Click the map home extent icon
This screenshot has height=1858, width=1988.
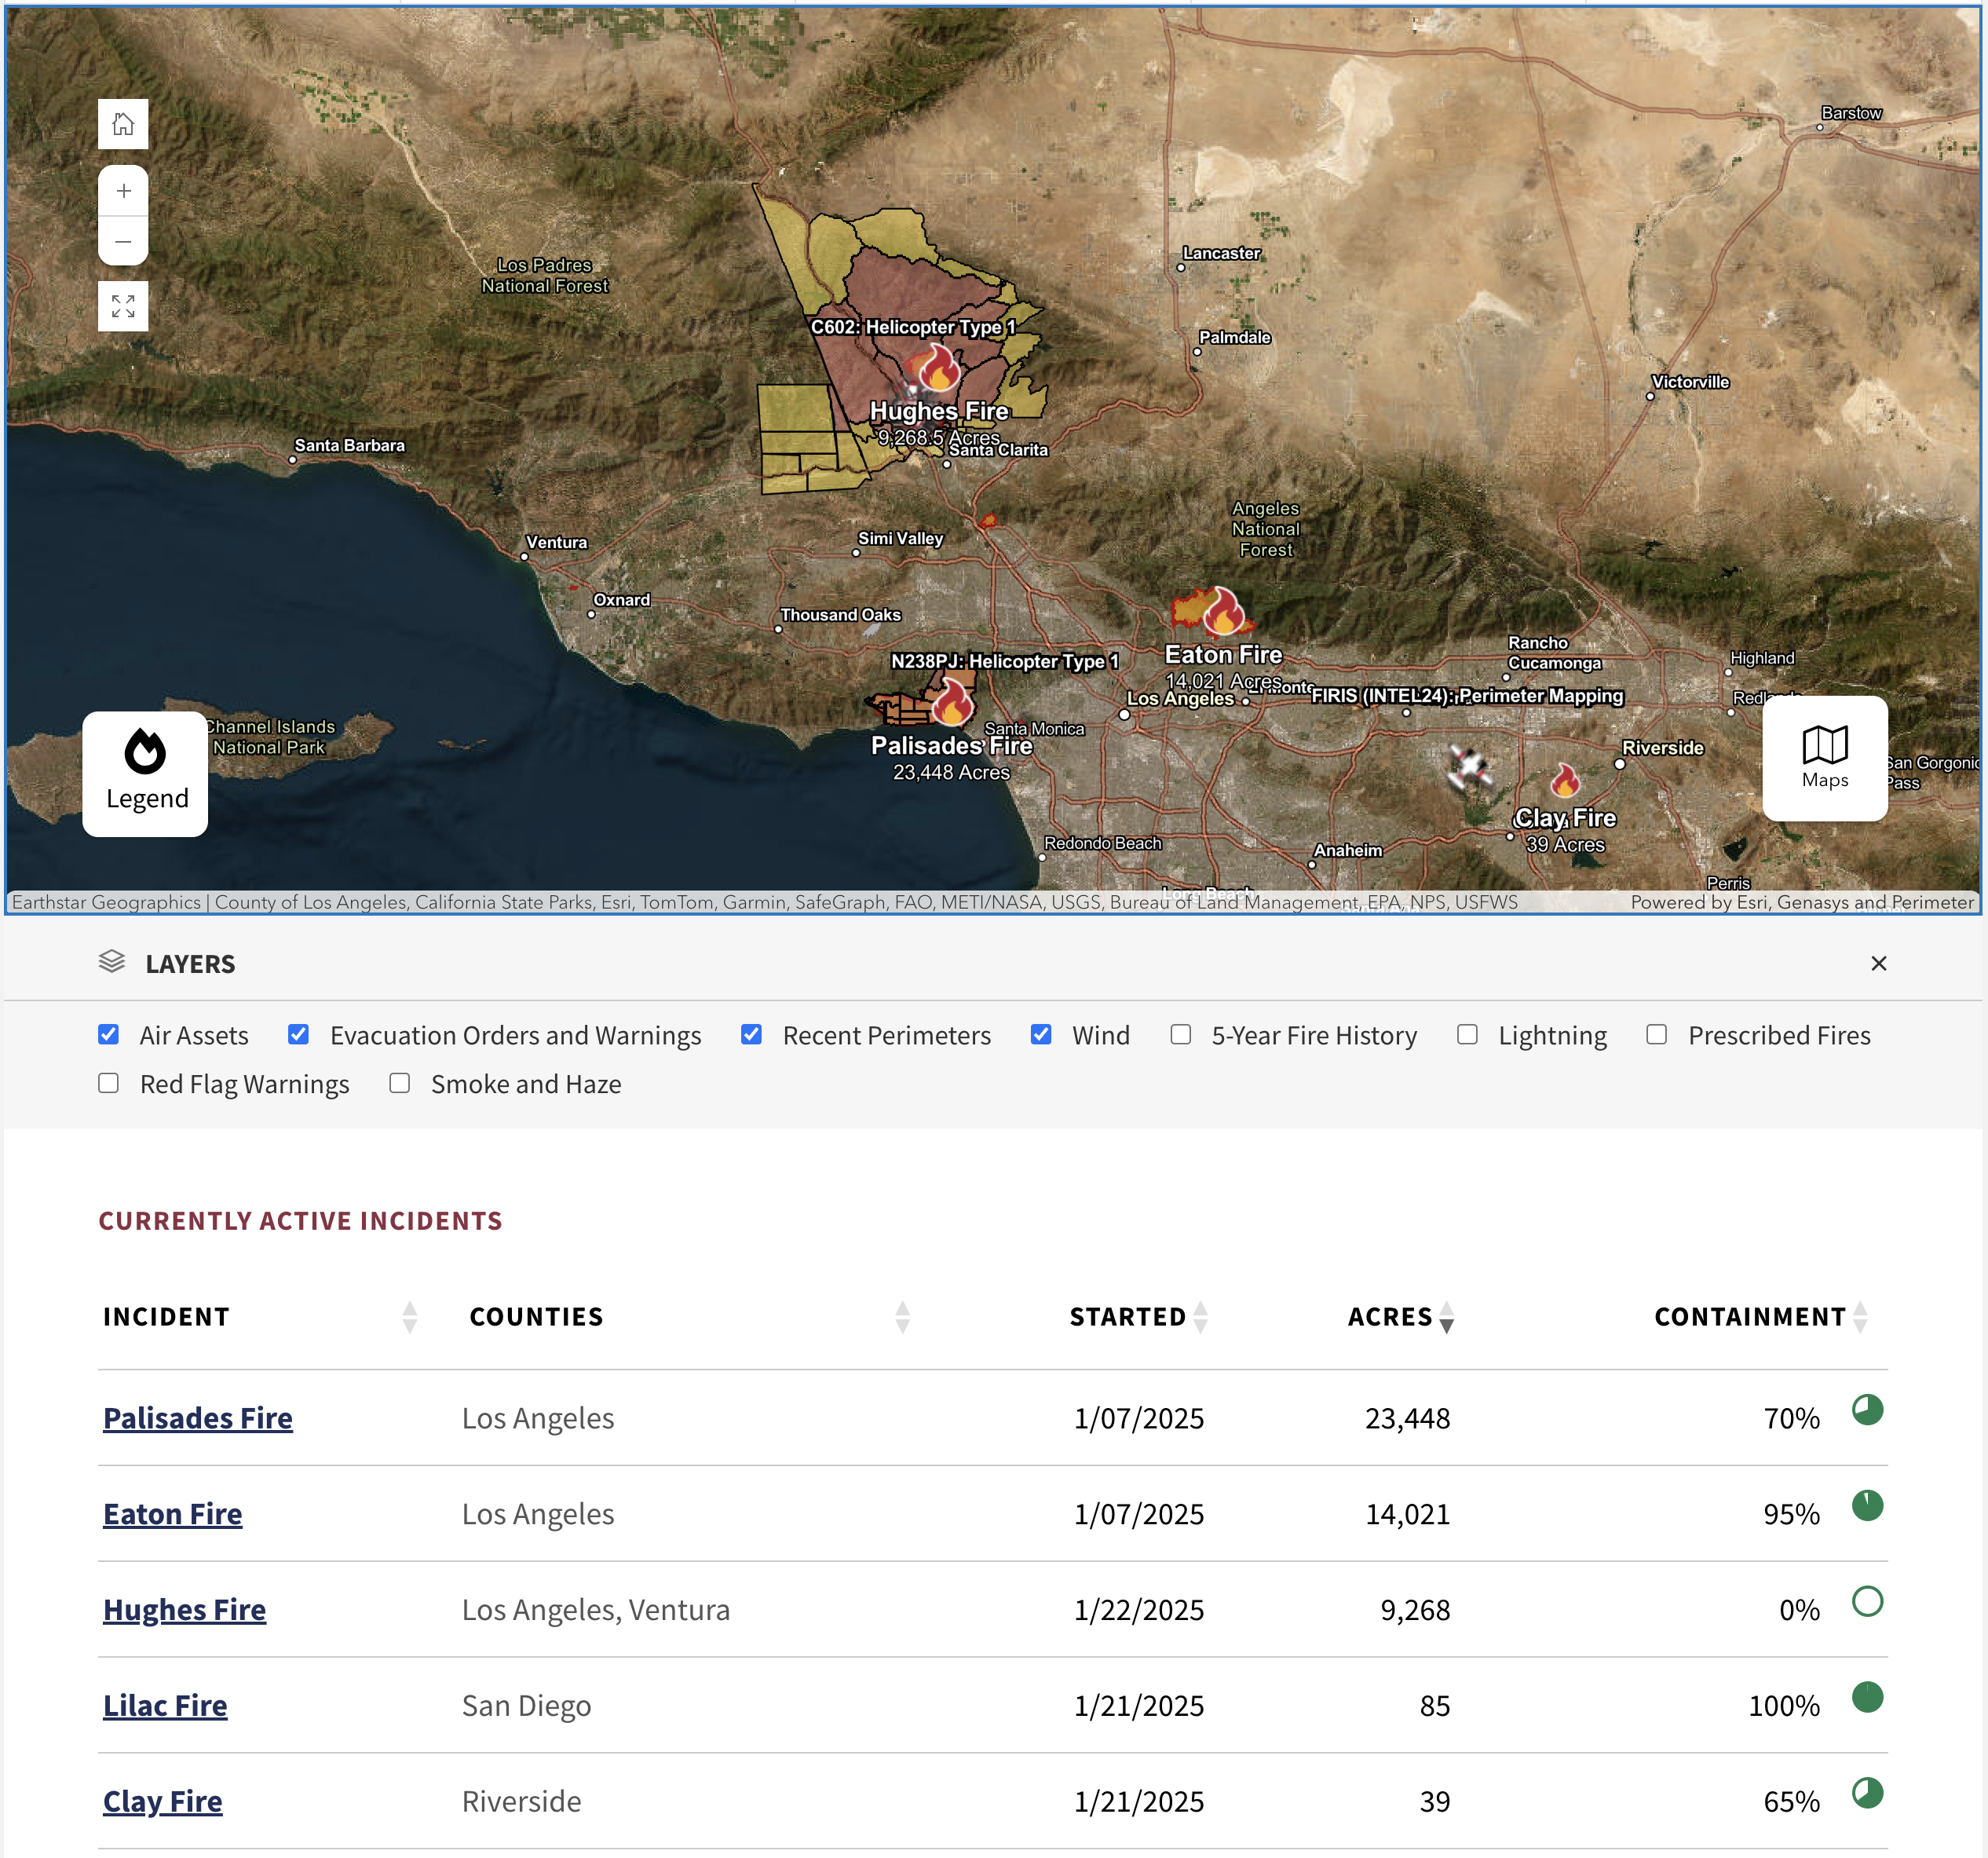(x=123, y=124)
